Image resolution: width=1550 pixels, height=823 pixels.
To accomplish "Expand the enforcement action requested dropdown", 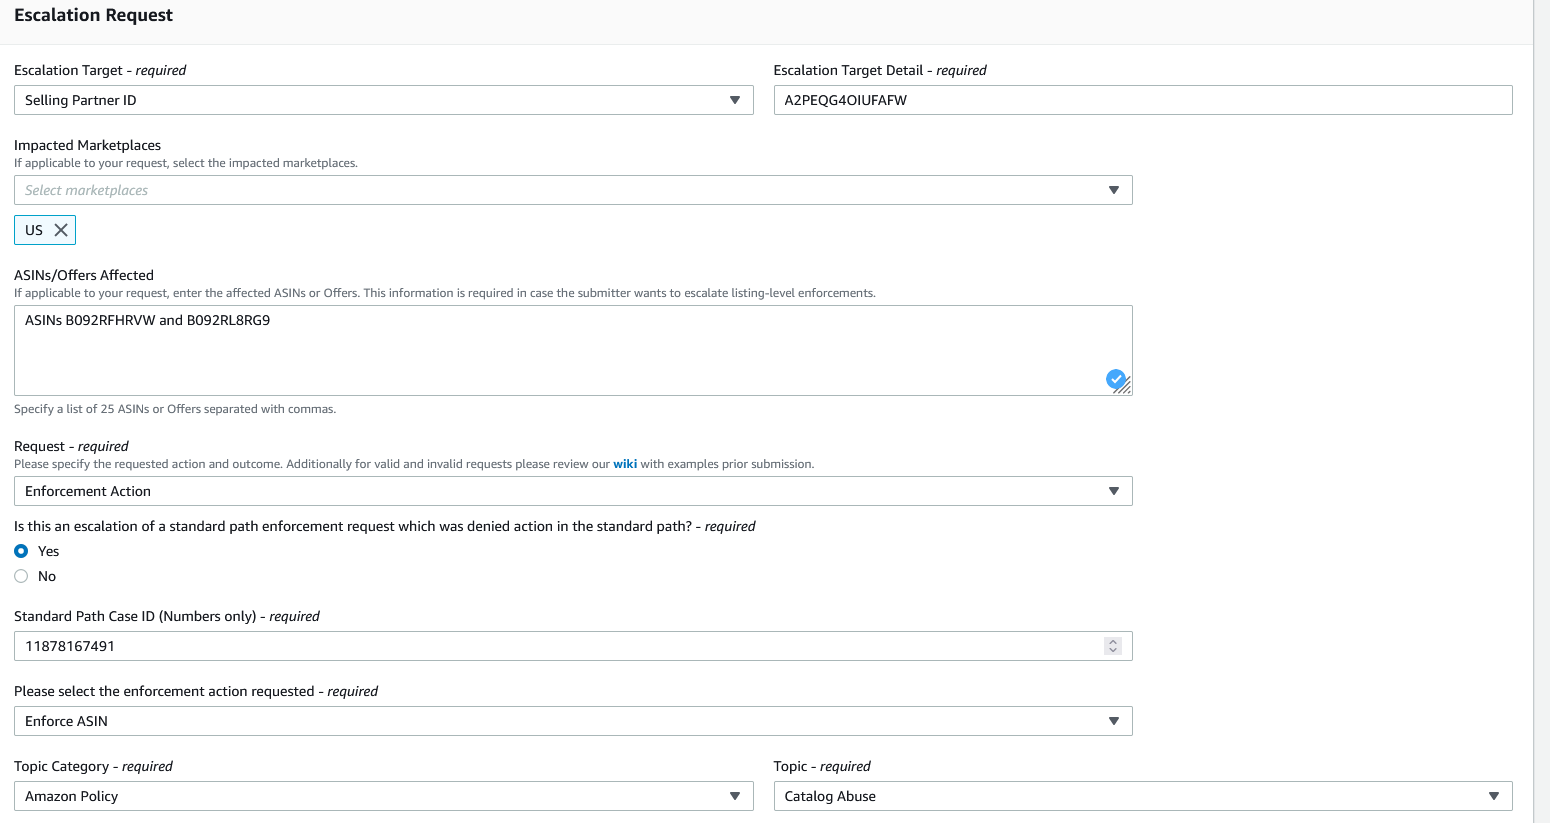I will tap(1114, 721).
